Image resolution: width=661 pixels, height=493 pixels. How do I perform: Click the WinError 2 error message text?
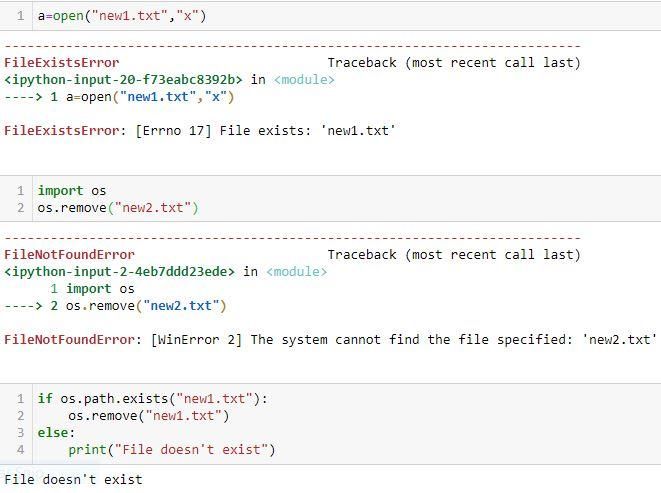[x=403, y=339]
